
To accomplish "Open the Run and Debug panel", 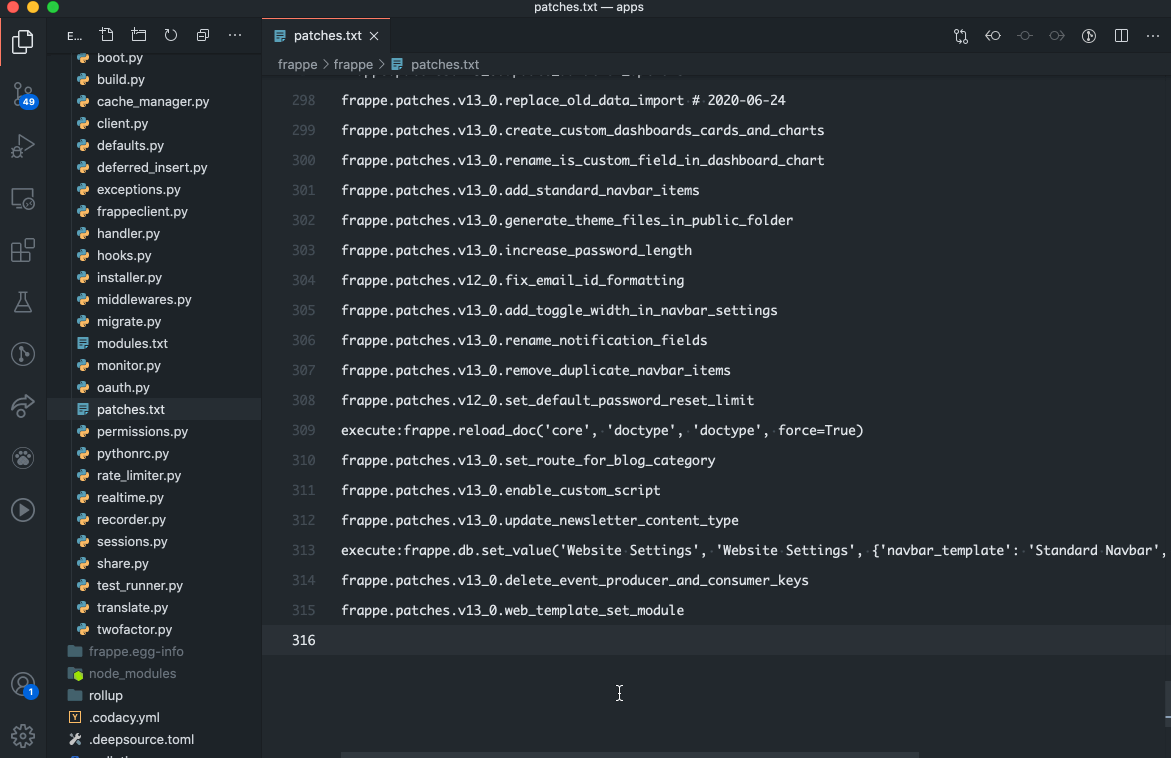I will click(22, 147).
